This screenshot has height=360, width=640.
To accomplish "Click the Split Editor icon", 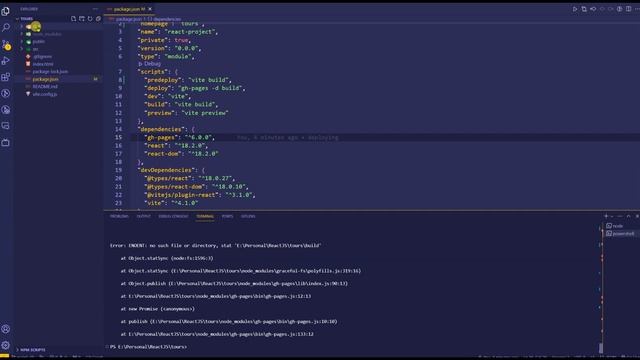I will [x=629, y=9].
